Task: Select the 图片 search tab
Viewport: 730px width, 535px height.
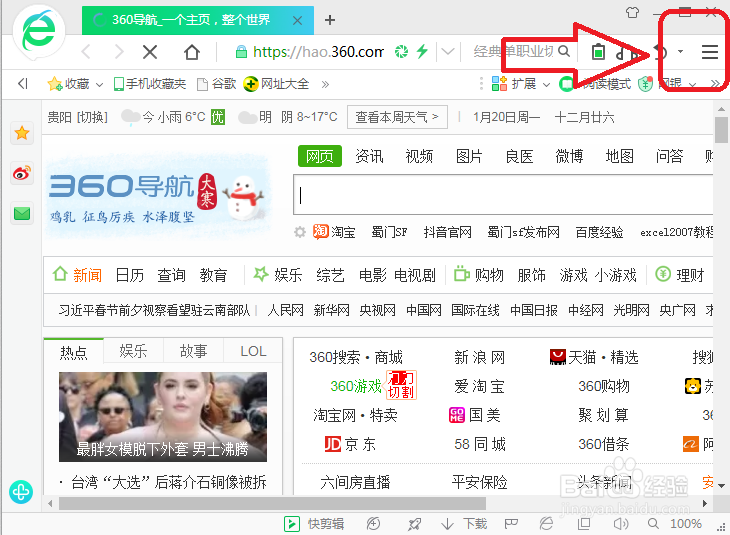Action: (x=469, y=156)
